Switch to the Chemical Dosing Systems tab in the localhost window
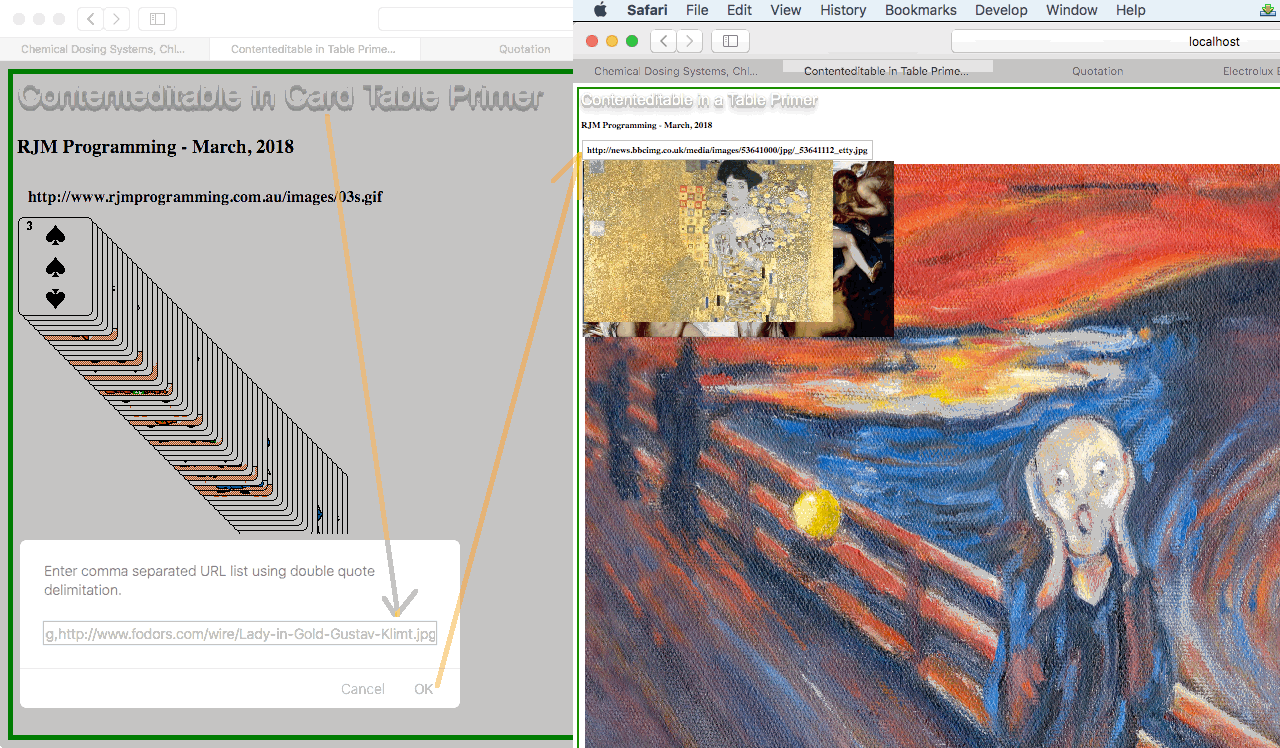This screenshot has height=748, width=1280. click(676, 71)
